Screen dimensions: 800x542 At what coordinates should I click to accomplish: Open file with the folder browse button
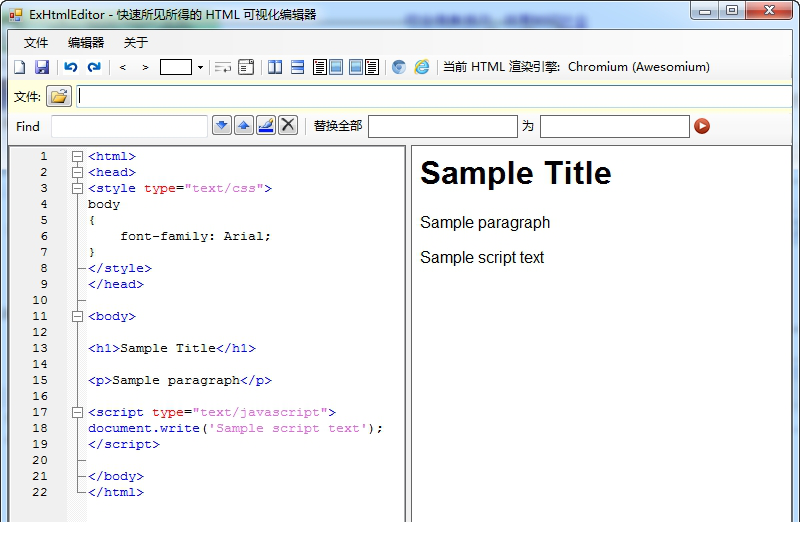59,96
